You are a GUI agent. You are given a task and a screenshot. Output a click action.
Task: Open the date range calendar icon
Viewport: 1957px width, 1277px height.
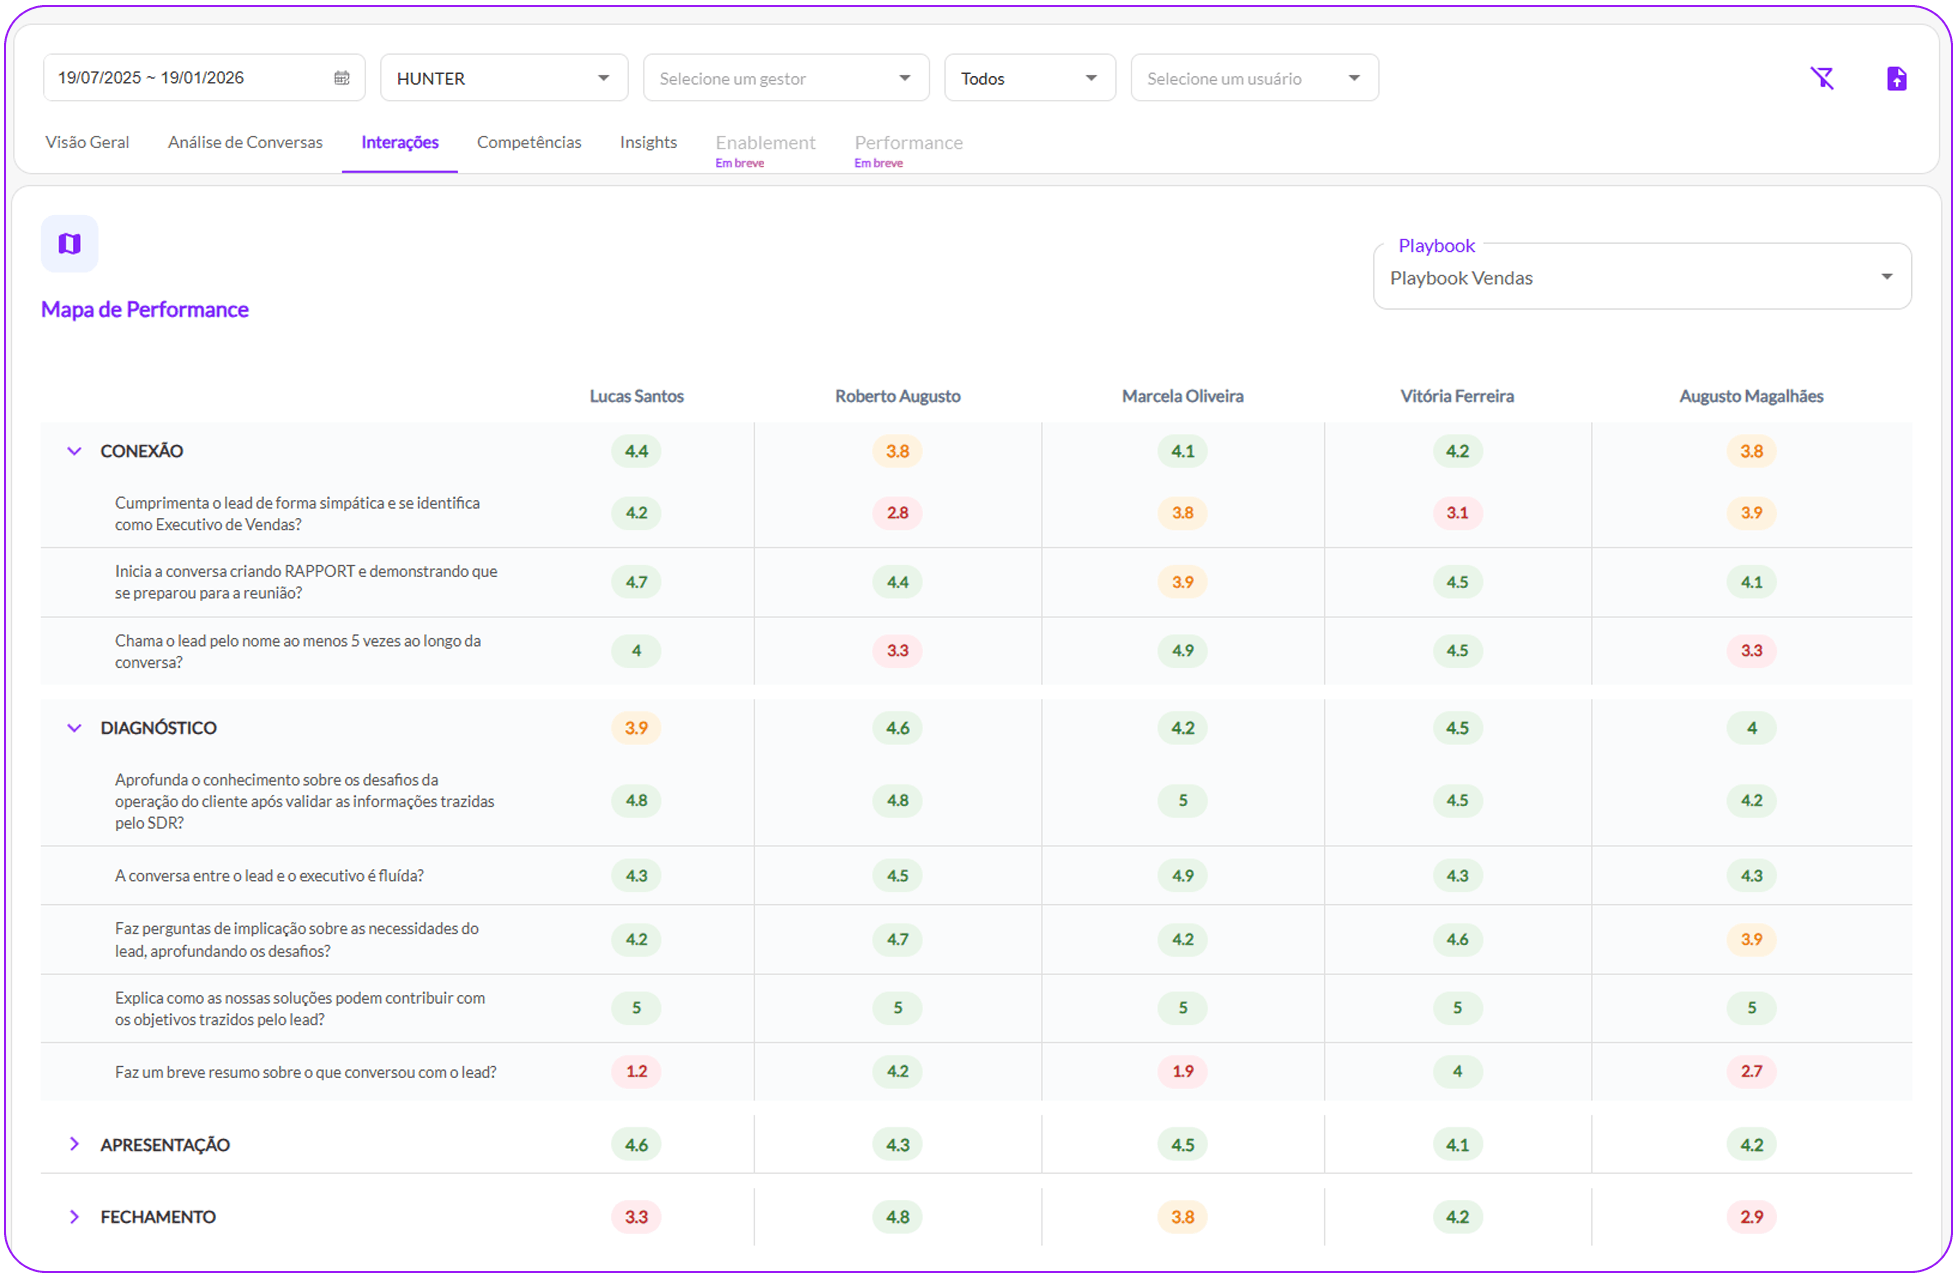pyautogui.click(x=342, y=78)
